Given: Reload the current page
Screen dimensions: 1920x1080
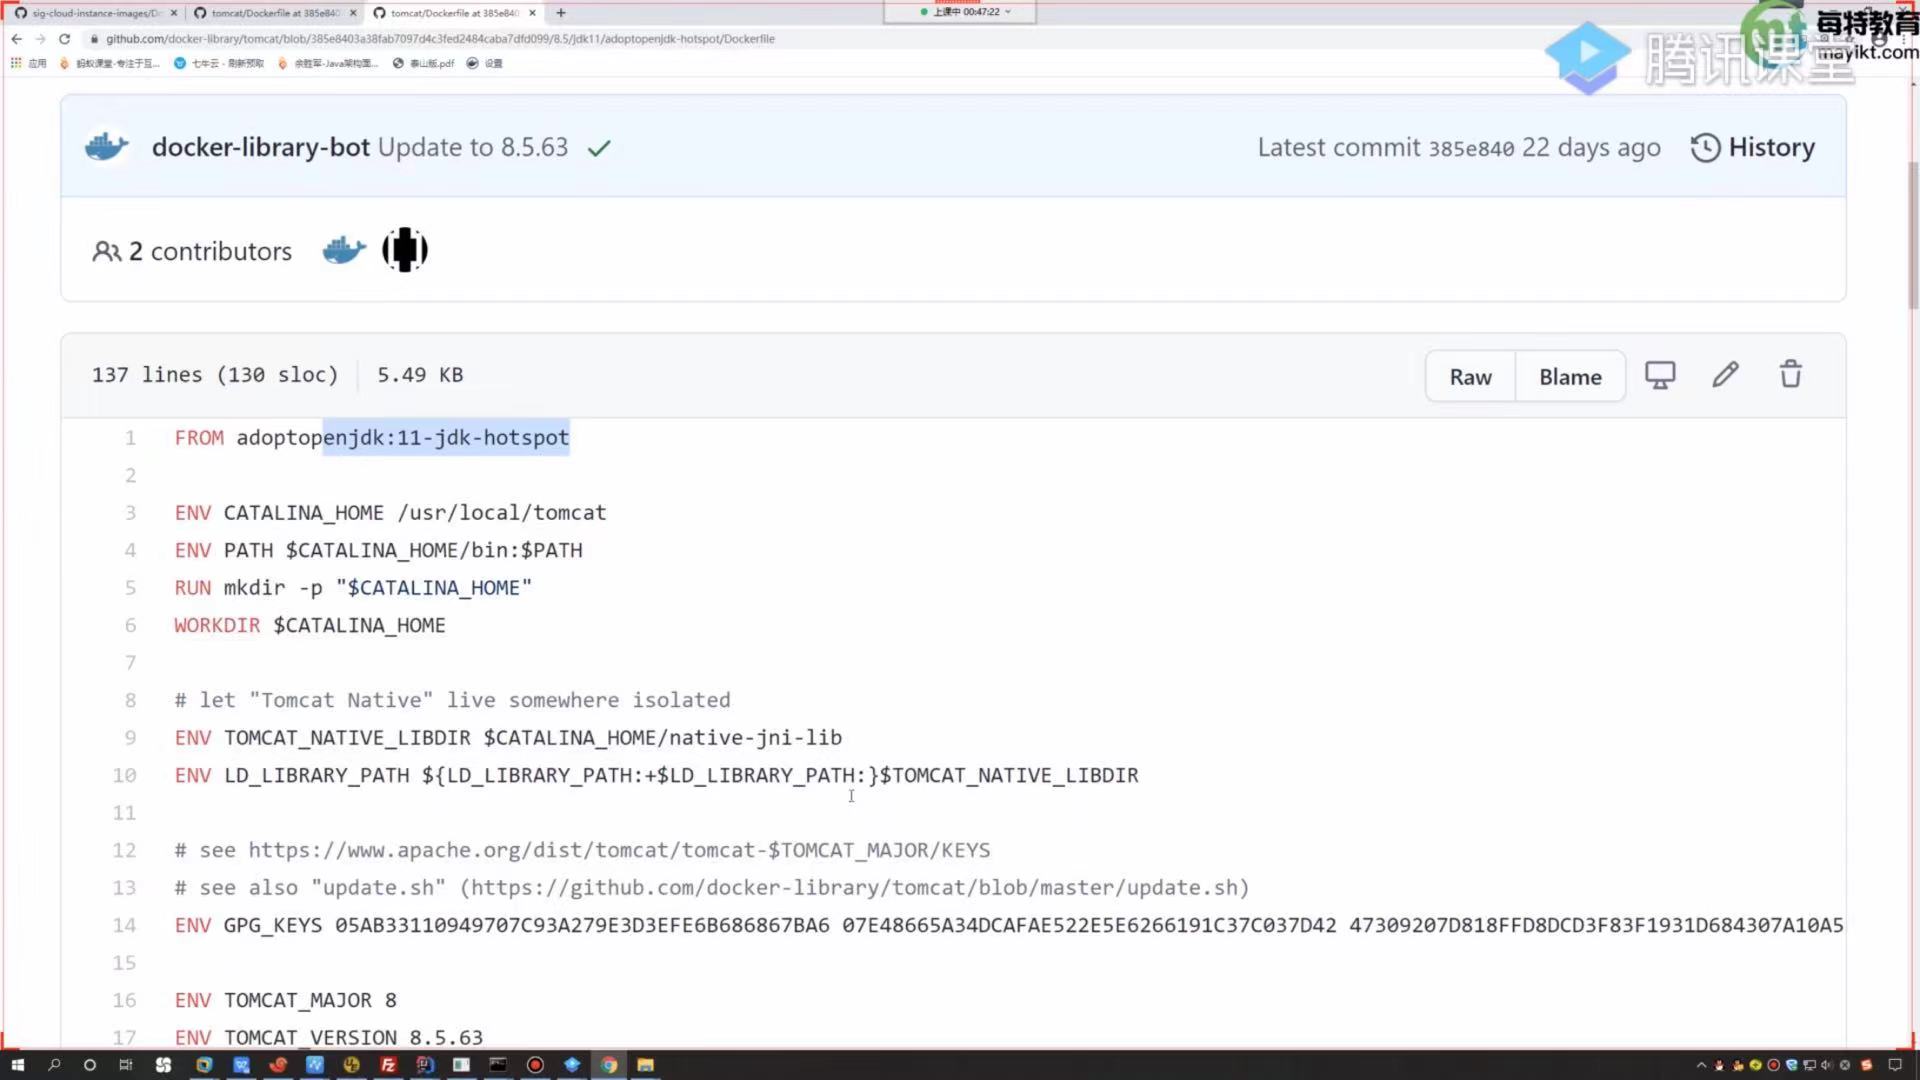Looking at the screenshot, I should tap(65, 39).
